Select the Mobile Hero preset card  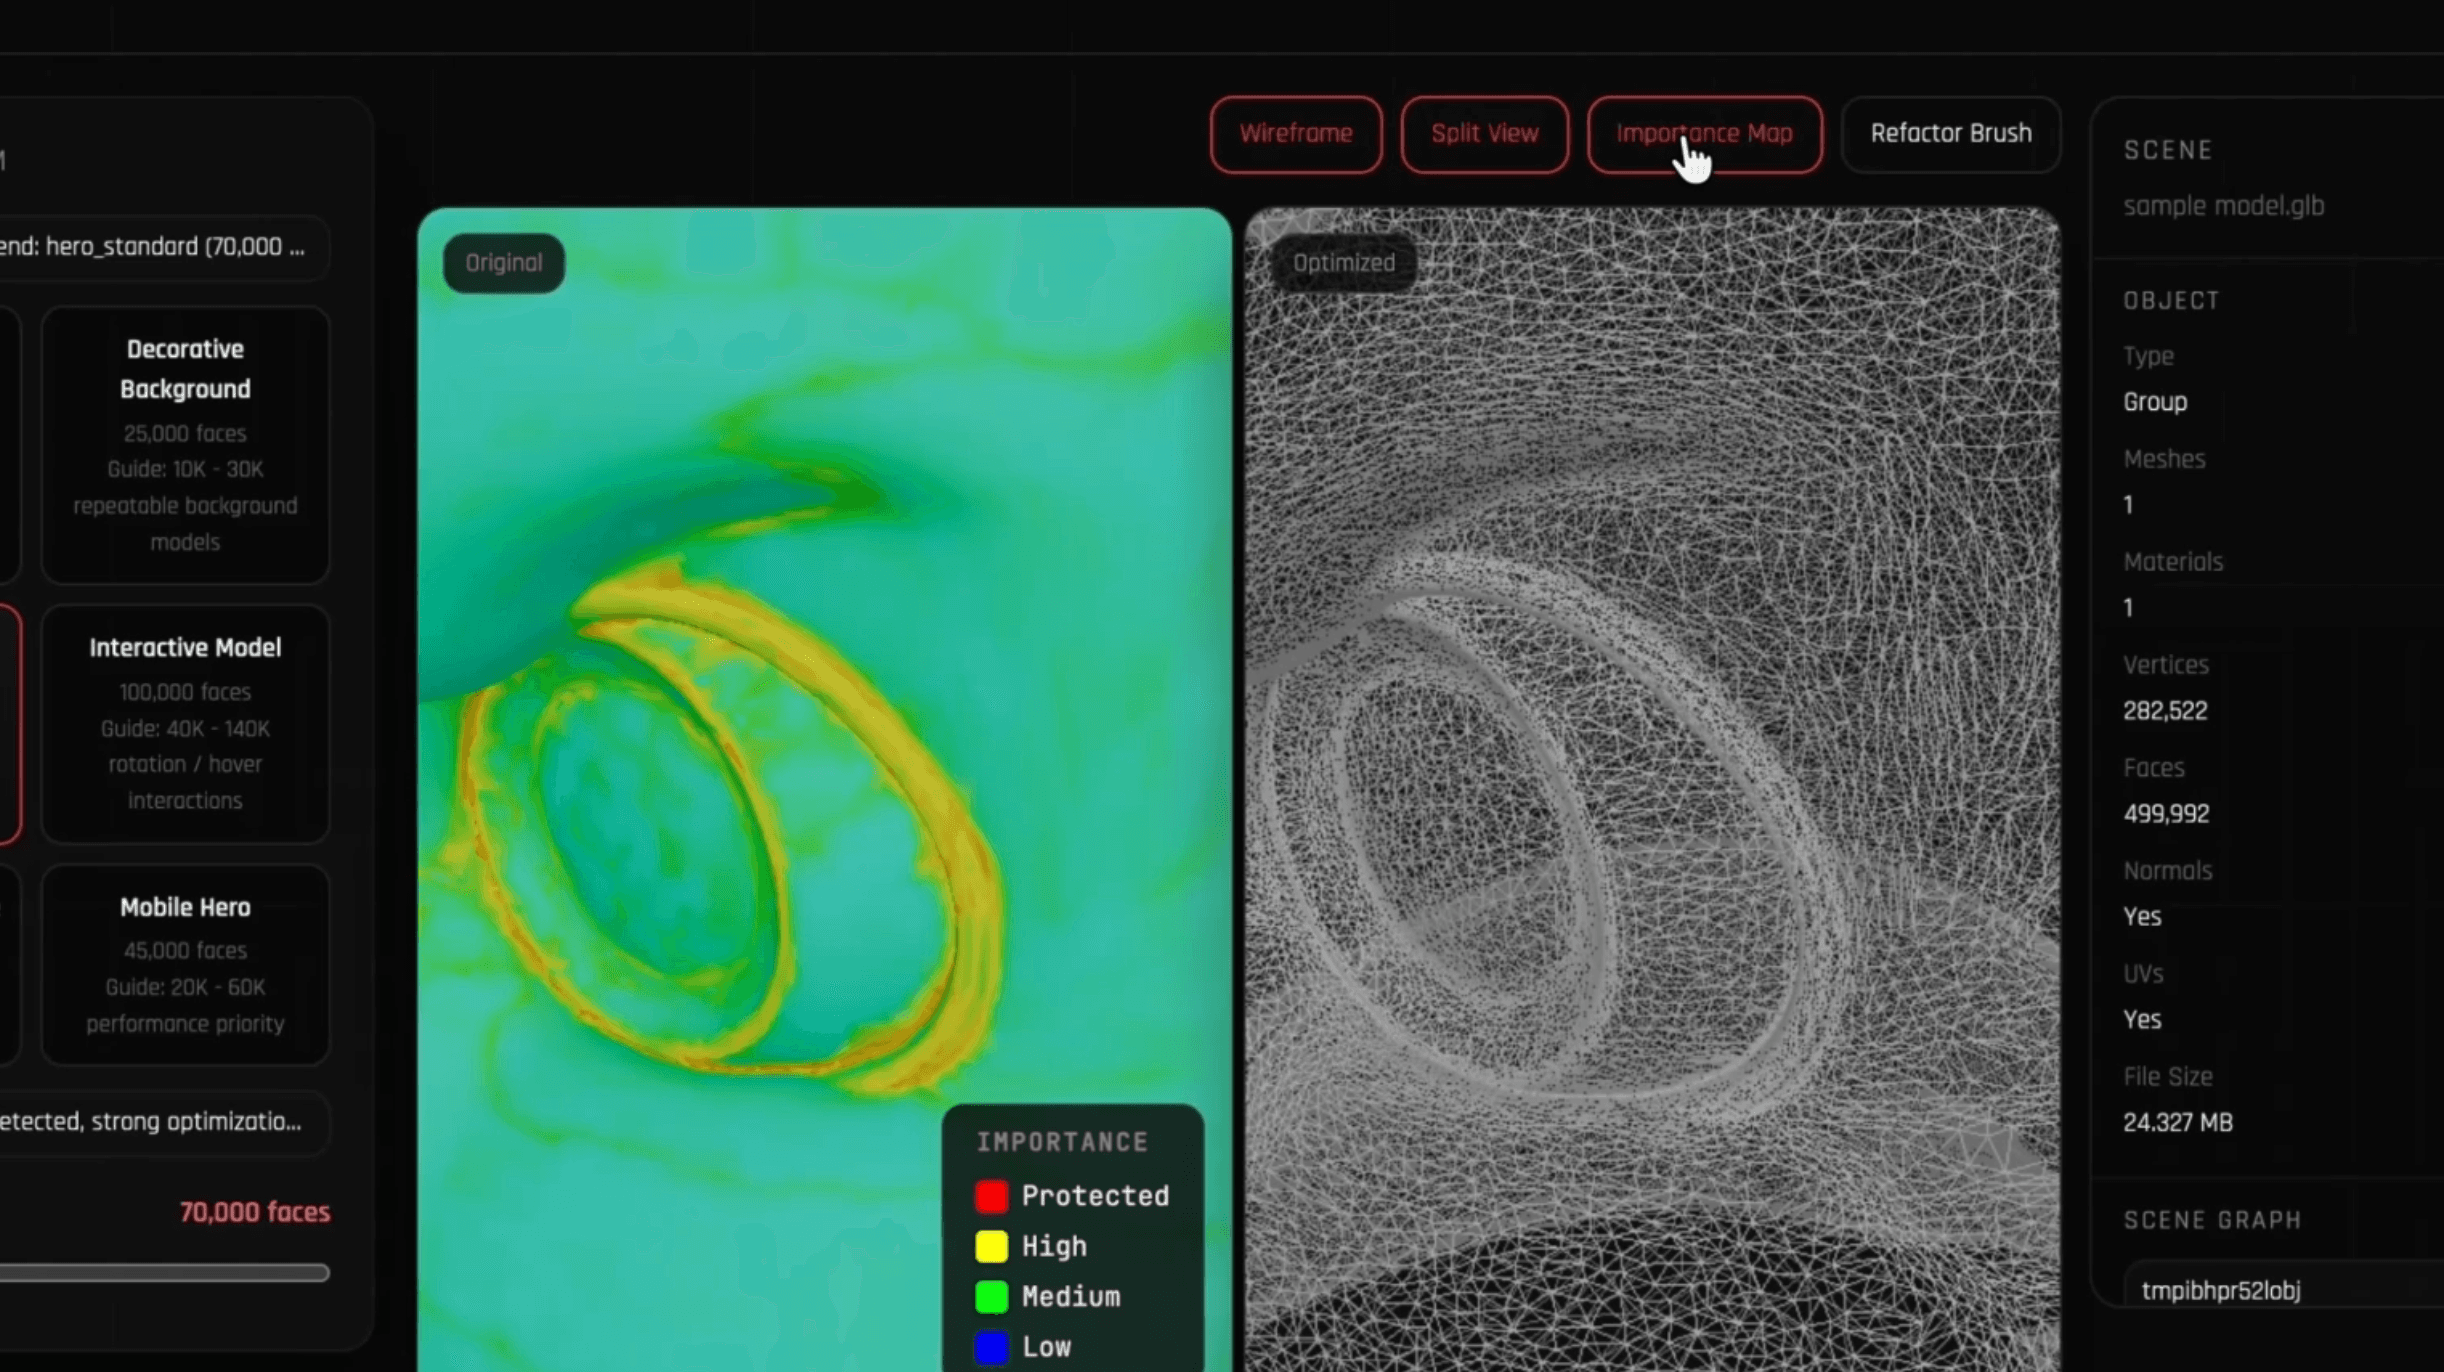[185, 964]
